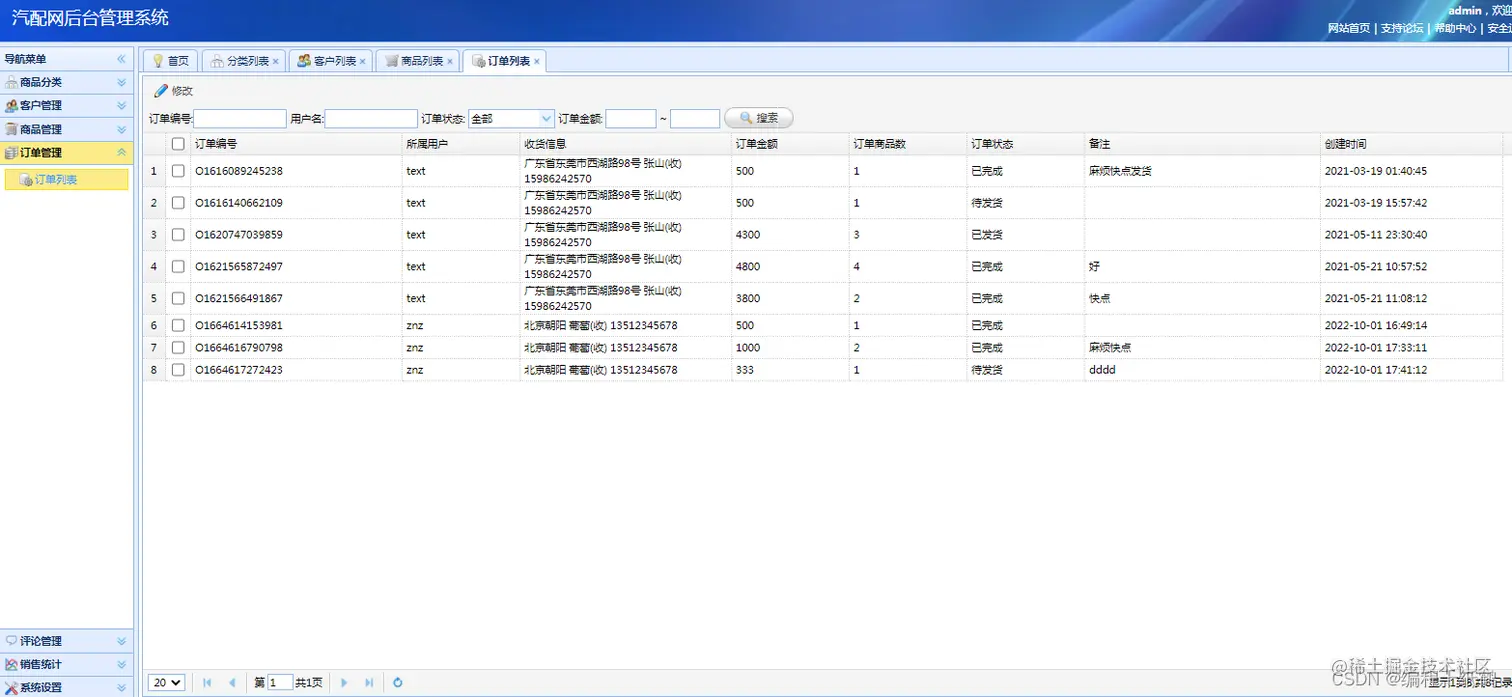Select the 订单列表 tab
1512x697 pixels.
505,61
